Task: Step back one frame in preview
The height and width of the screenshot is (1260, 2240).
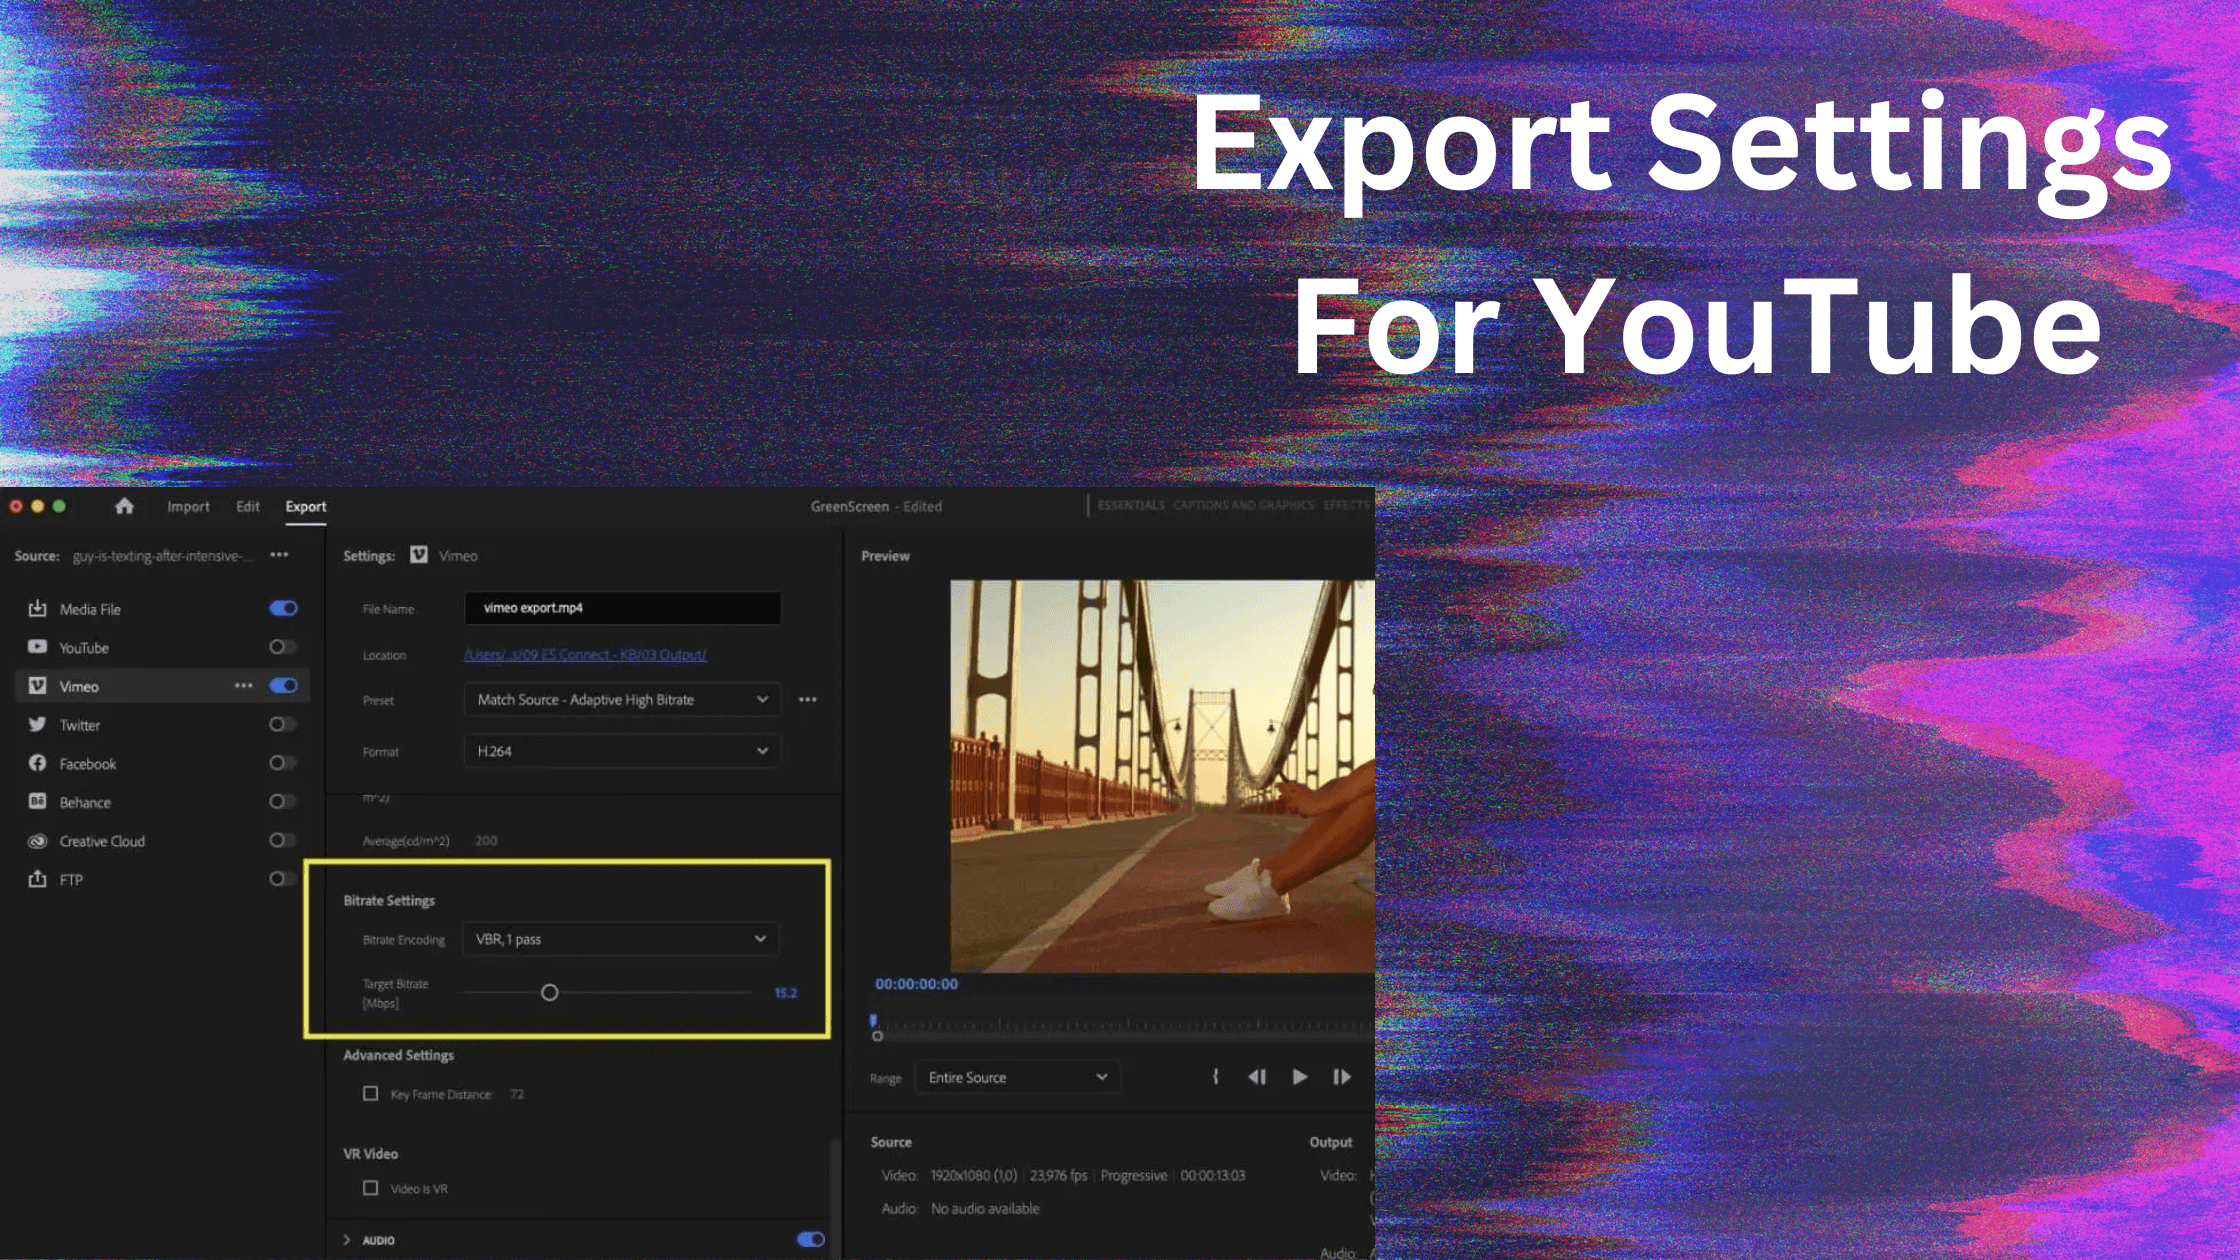Action: 1257,1077
